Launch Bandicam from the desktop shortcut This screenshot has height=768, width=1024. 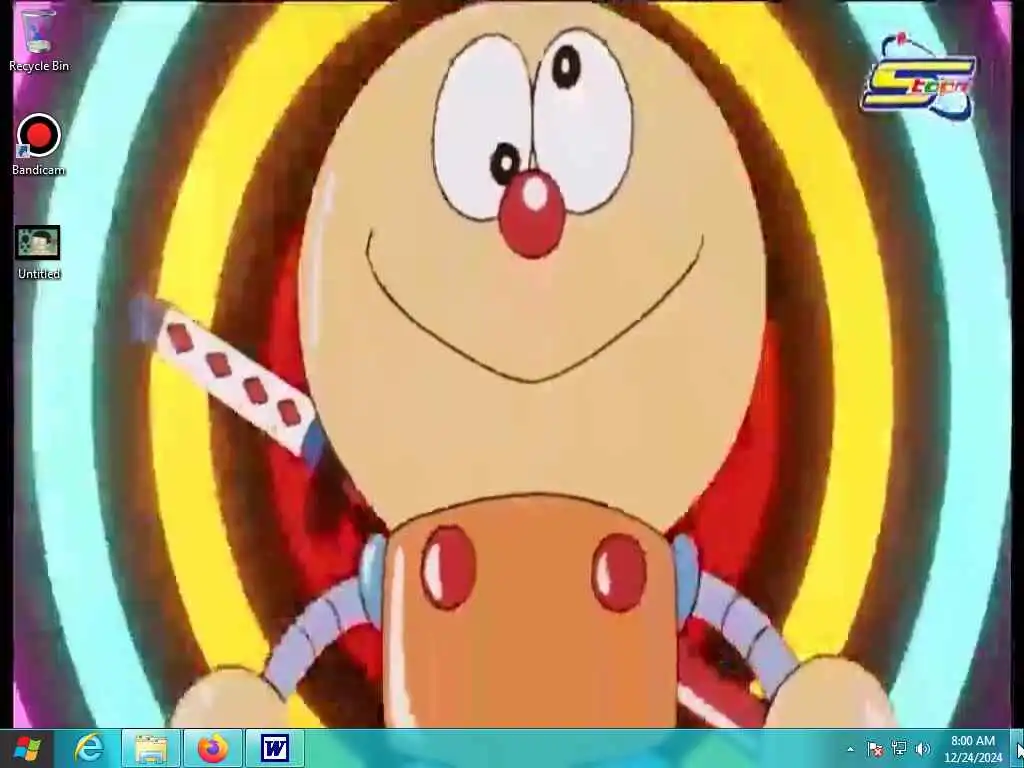(x=39, y=144)
